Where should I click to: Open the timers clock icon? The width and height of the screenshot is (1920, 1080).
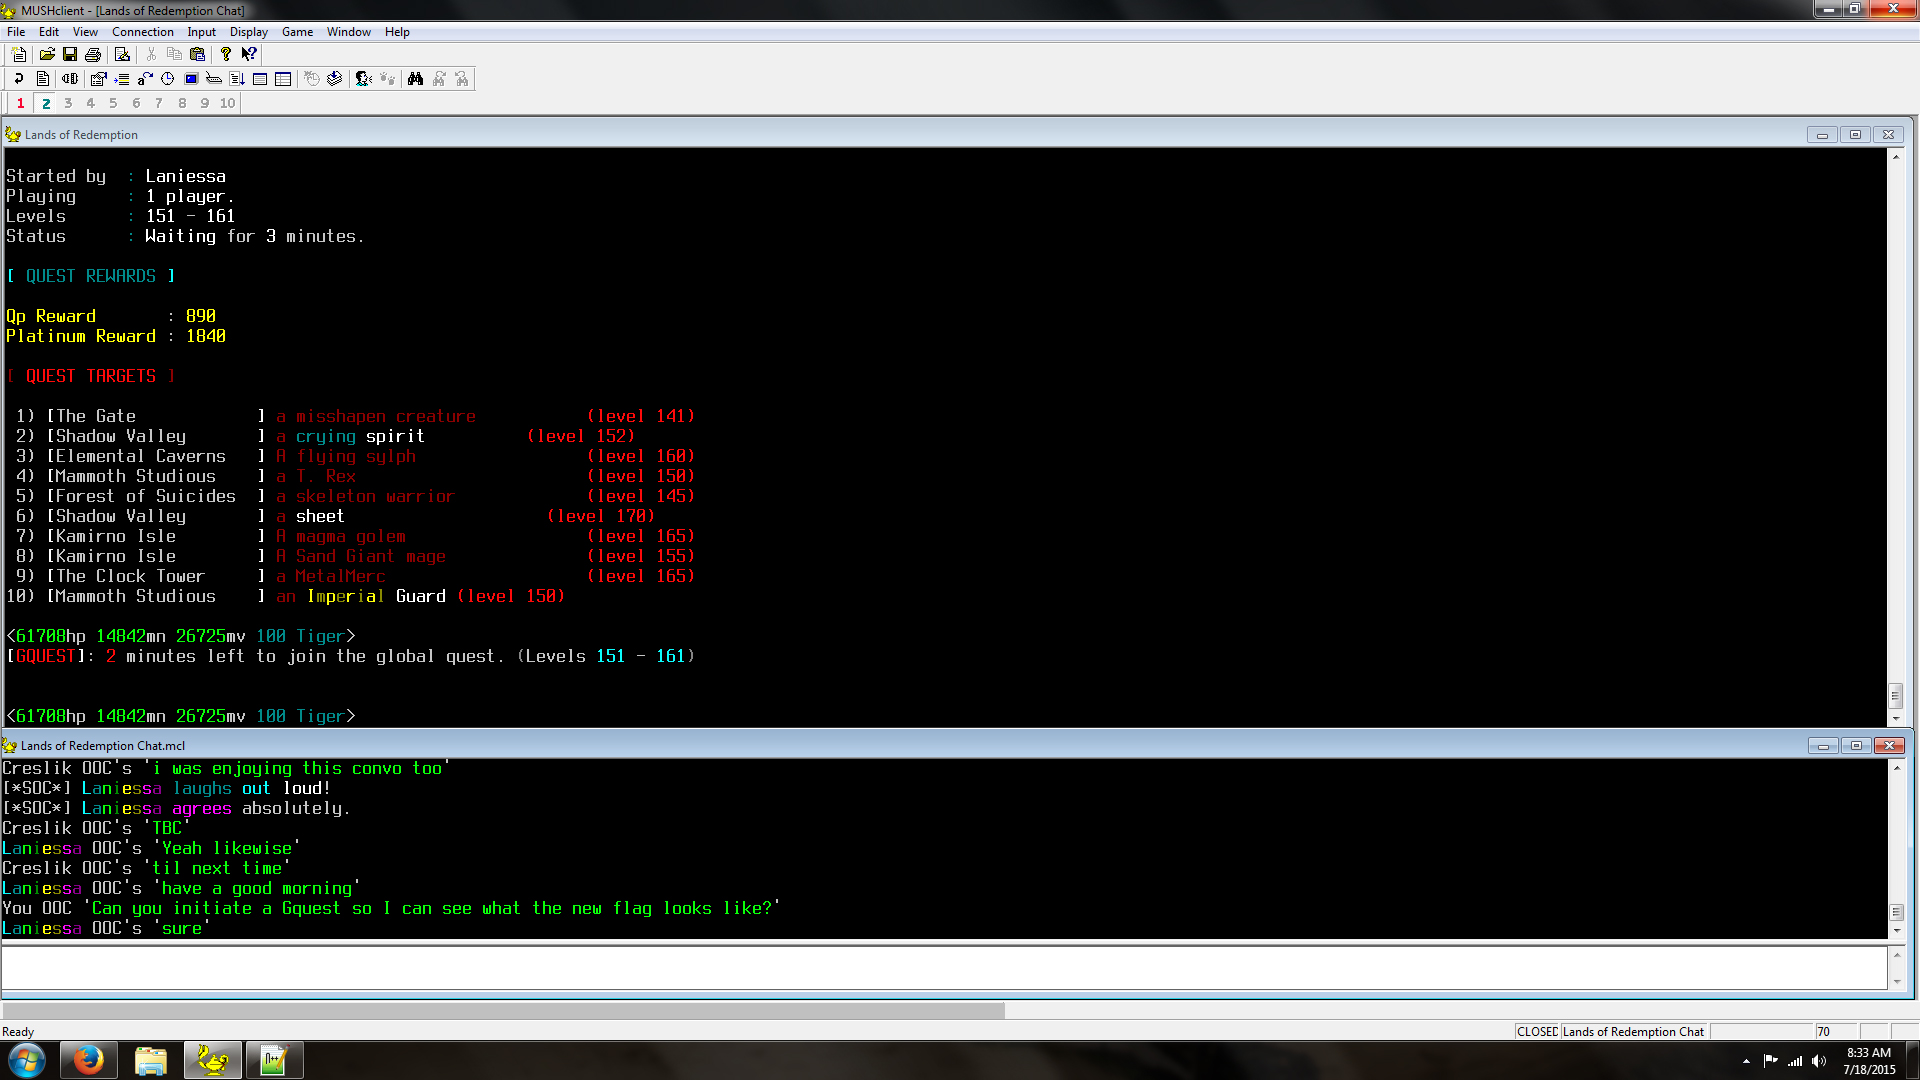(x=168, y=79)
